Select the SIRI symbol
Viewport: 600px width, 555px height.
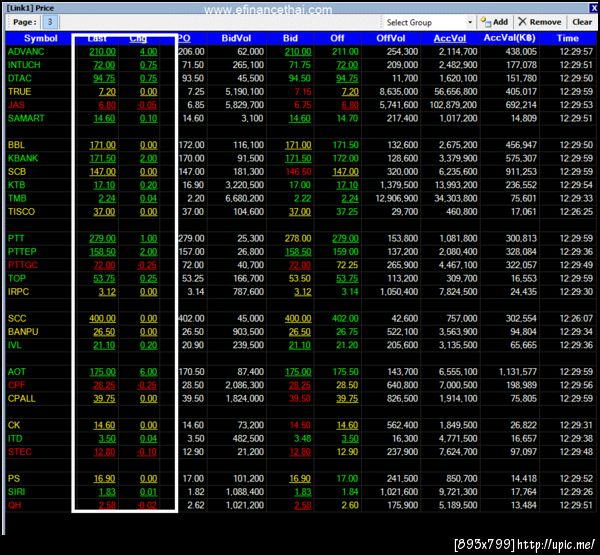point(16,492)
